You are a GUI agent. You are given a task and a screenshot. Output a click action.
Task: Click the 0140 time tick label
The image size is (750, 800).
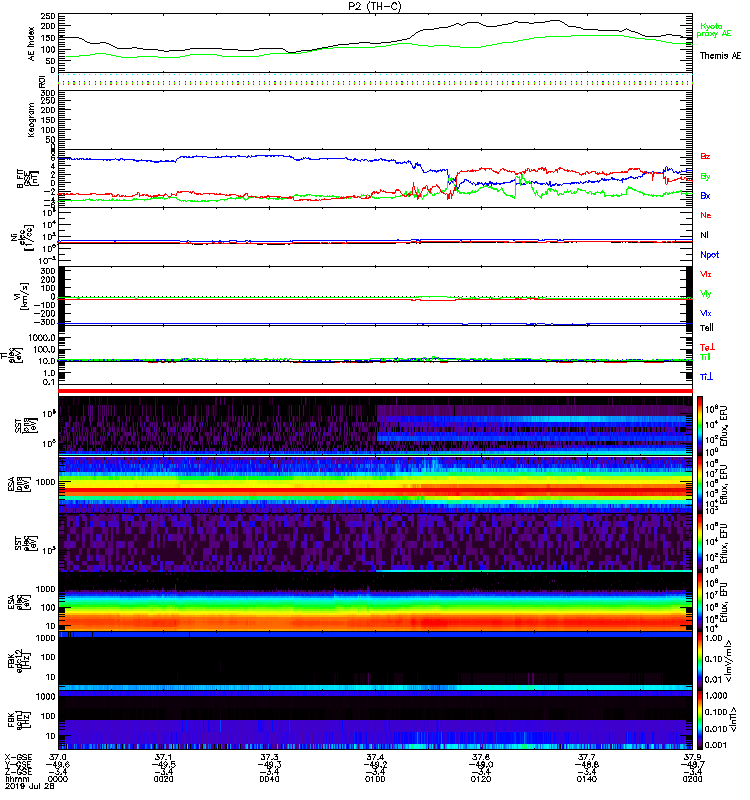(x=587, y=779)
